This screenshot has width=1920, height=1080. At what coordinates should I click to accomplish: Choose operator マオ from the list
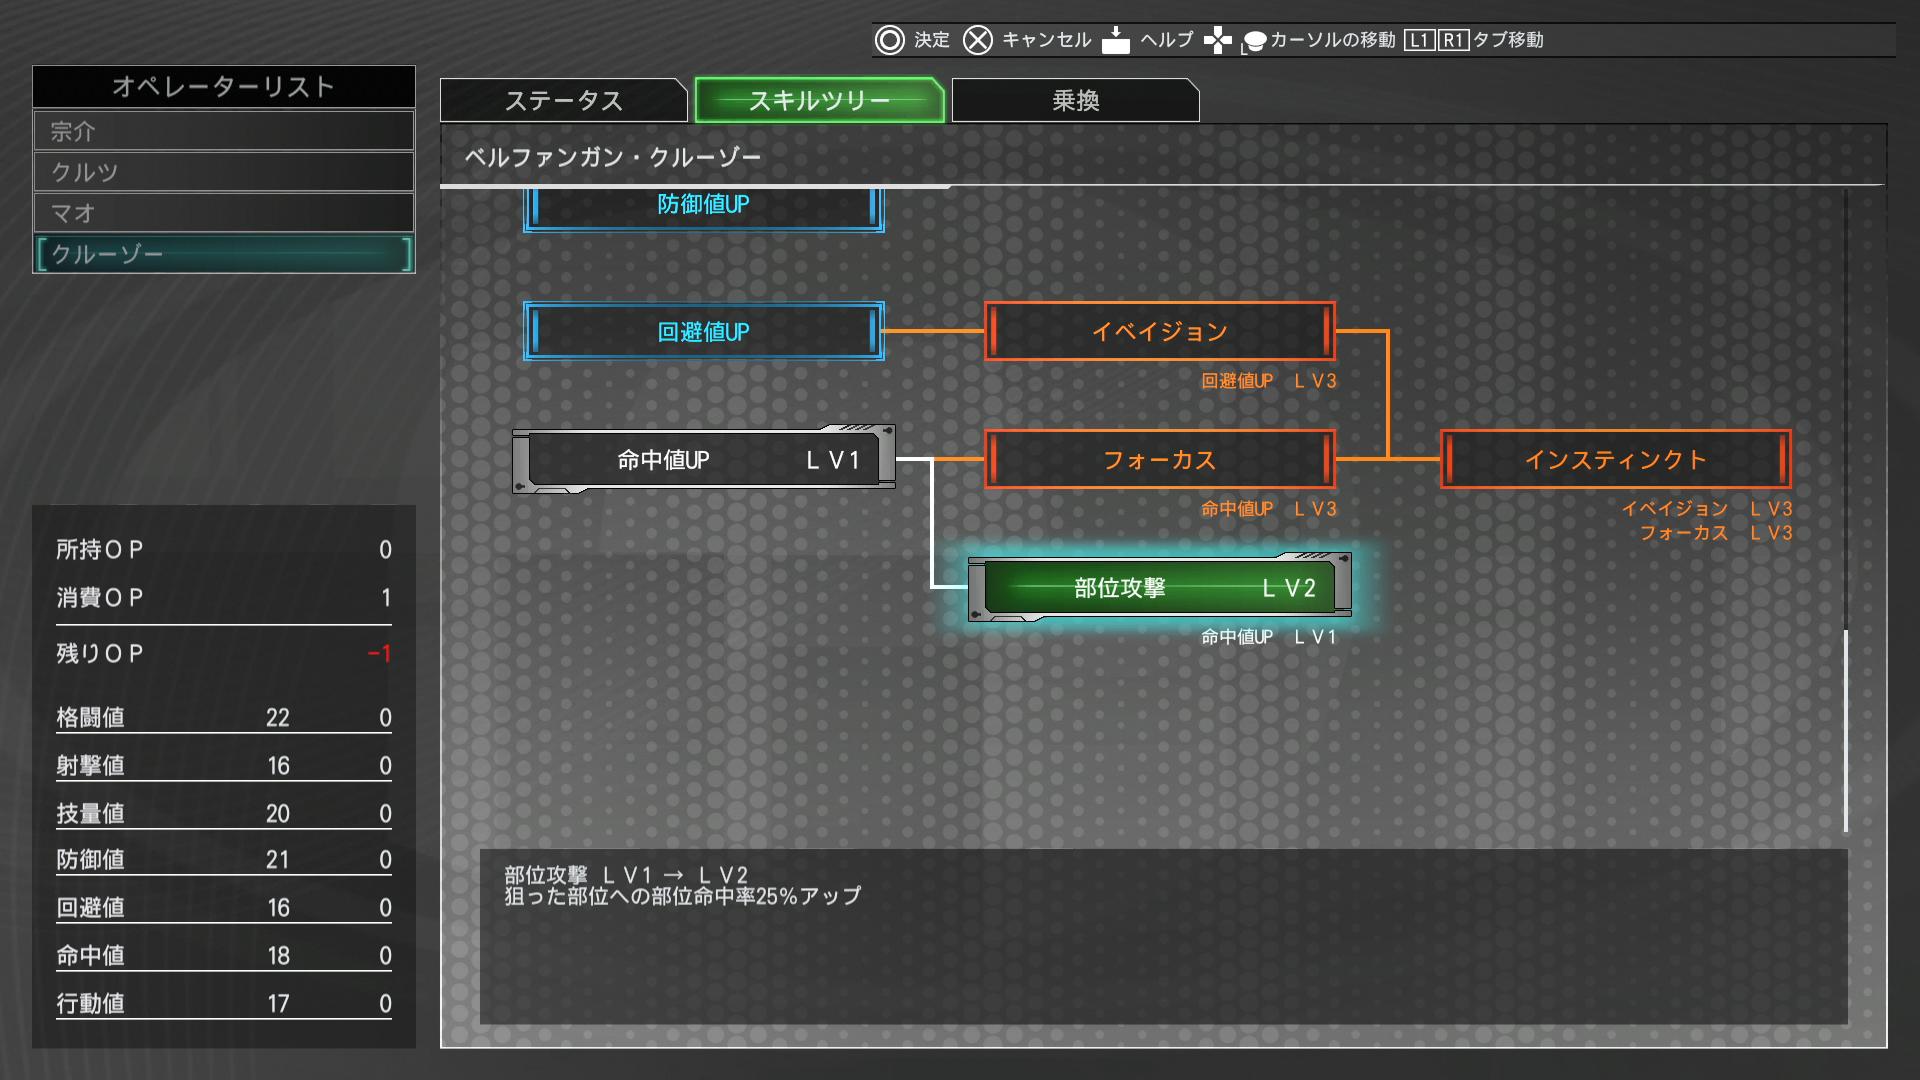[x=223, y=213]
